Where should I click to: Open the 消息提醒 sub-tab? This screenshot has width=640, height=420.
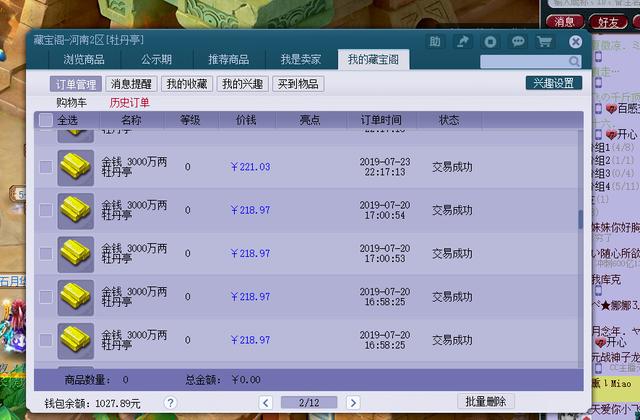131,84
